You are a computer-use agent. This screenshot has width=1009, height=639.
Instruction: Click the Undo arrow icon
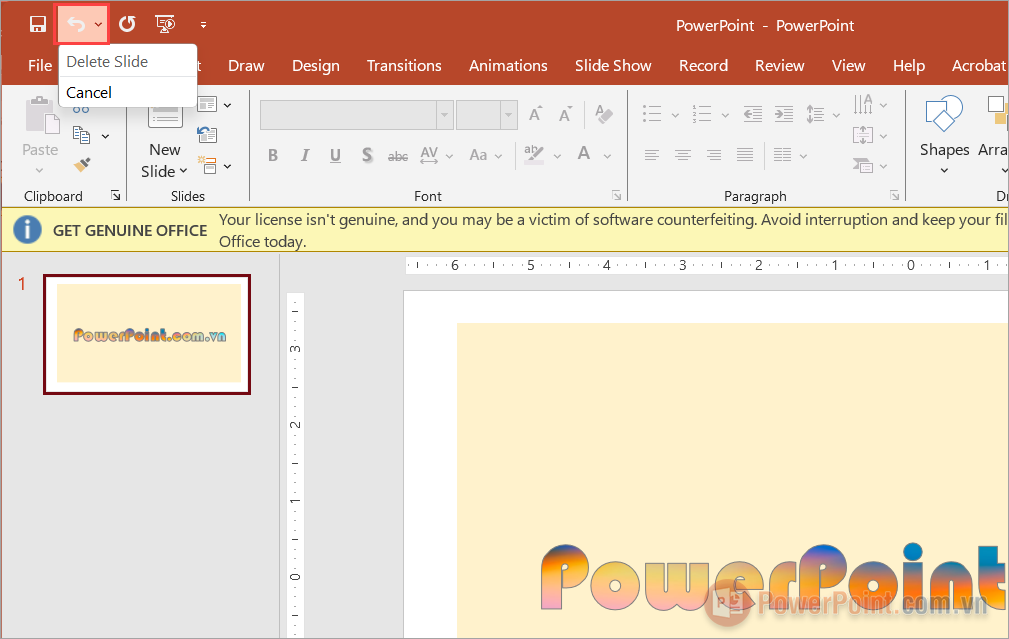pos(76,24)
